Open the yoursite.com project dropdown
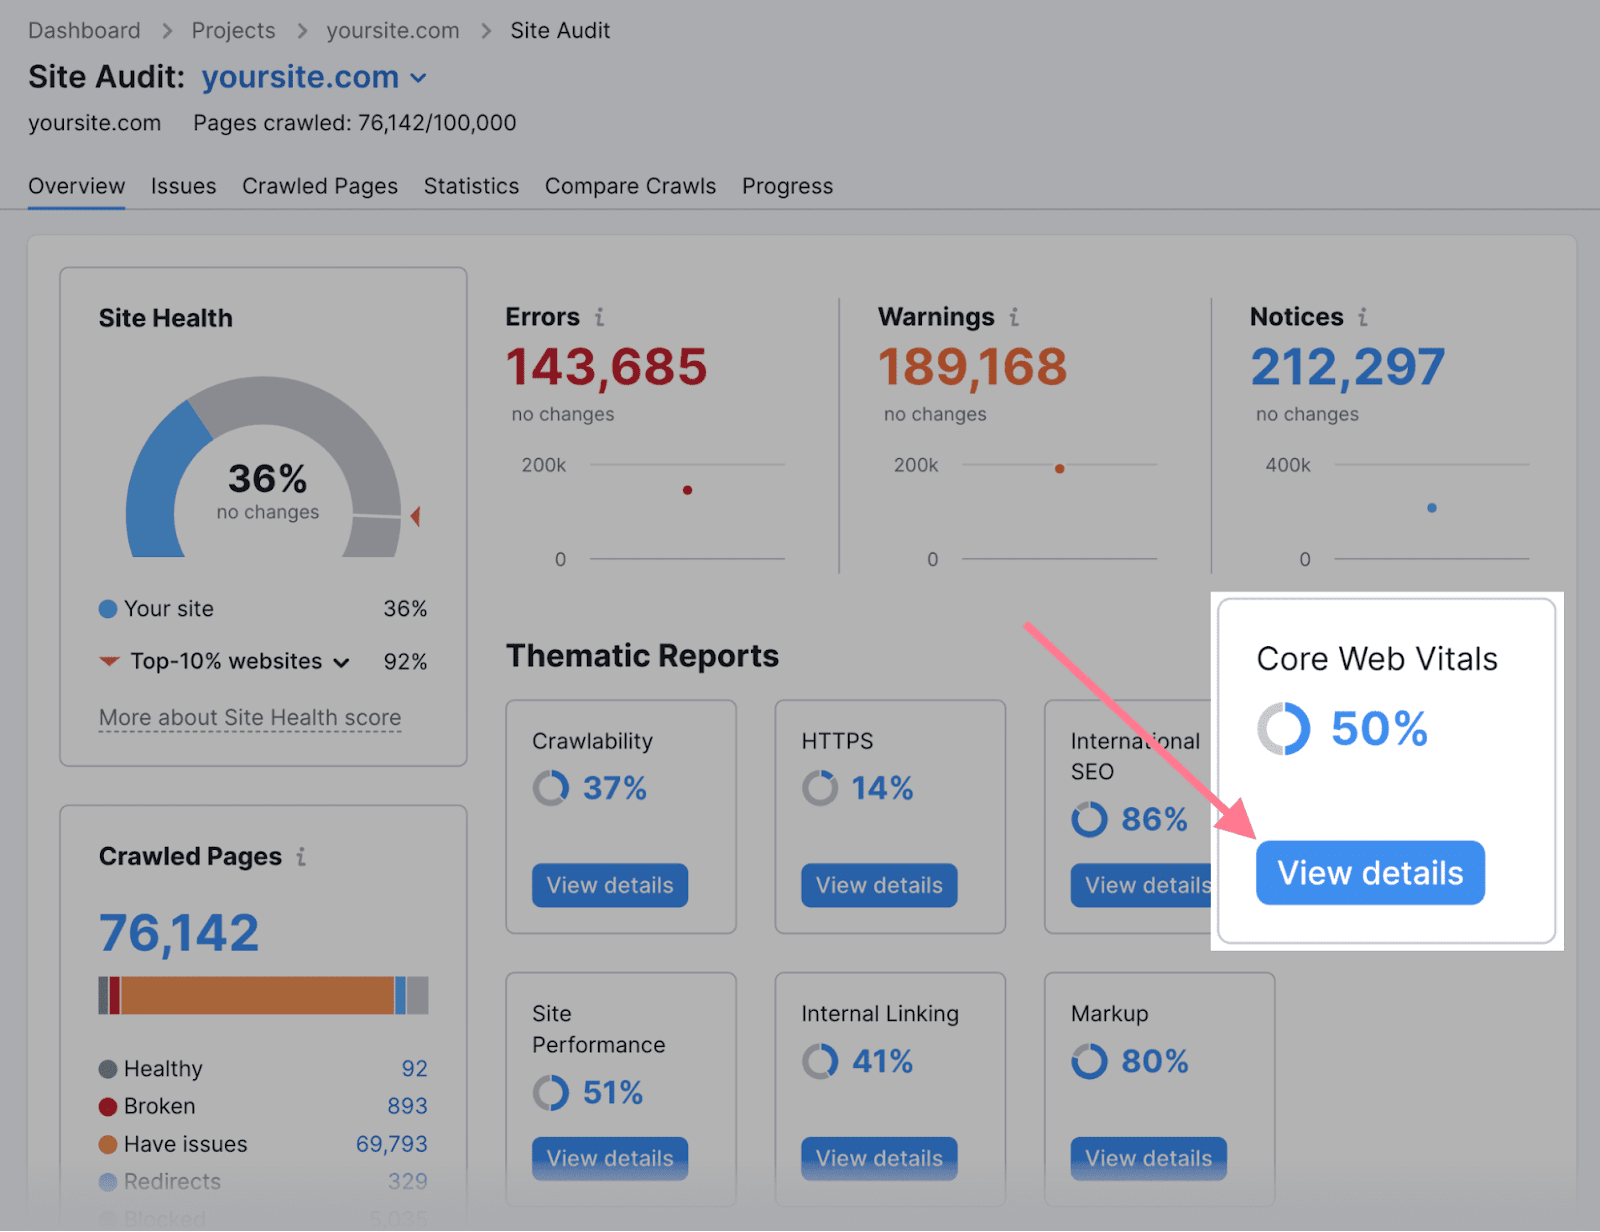Screen dimensions: 1600x1232 [419, 77]
